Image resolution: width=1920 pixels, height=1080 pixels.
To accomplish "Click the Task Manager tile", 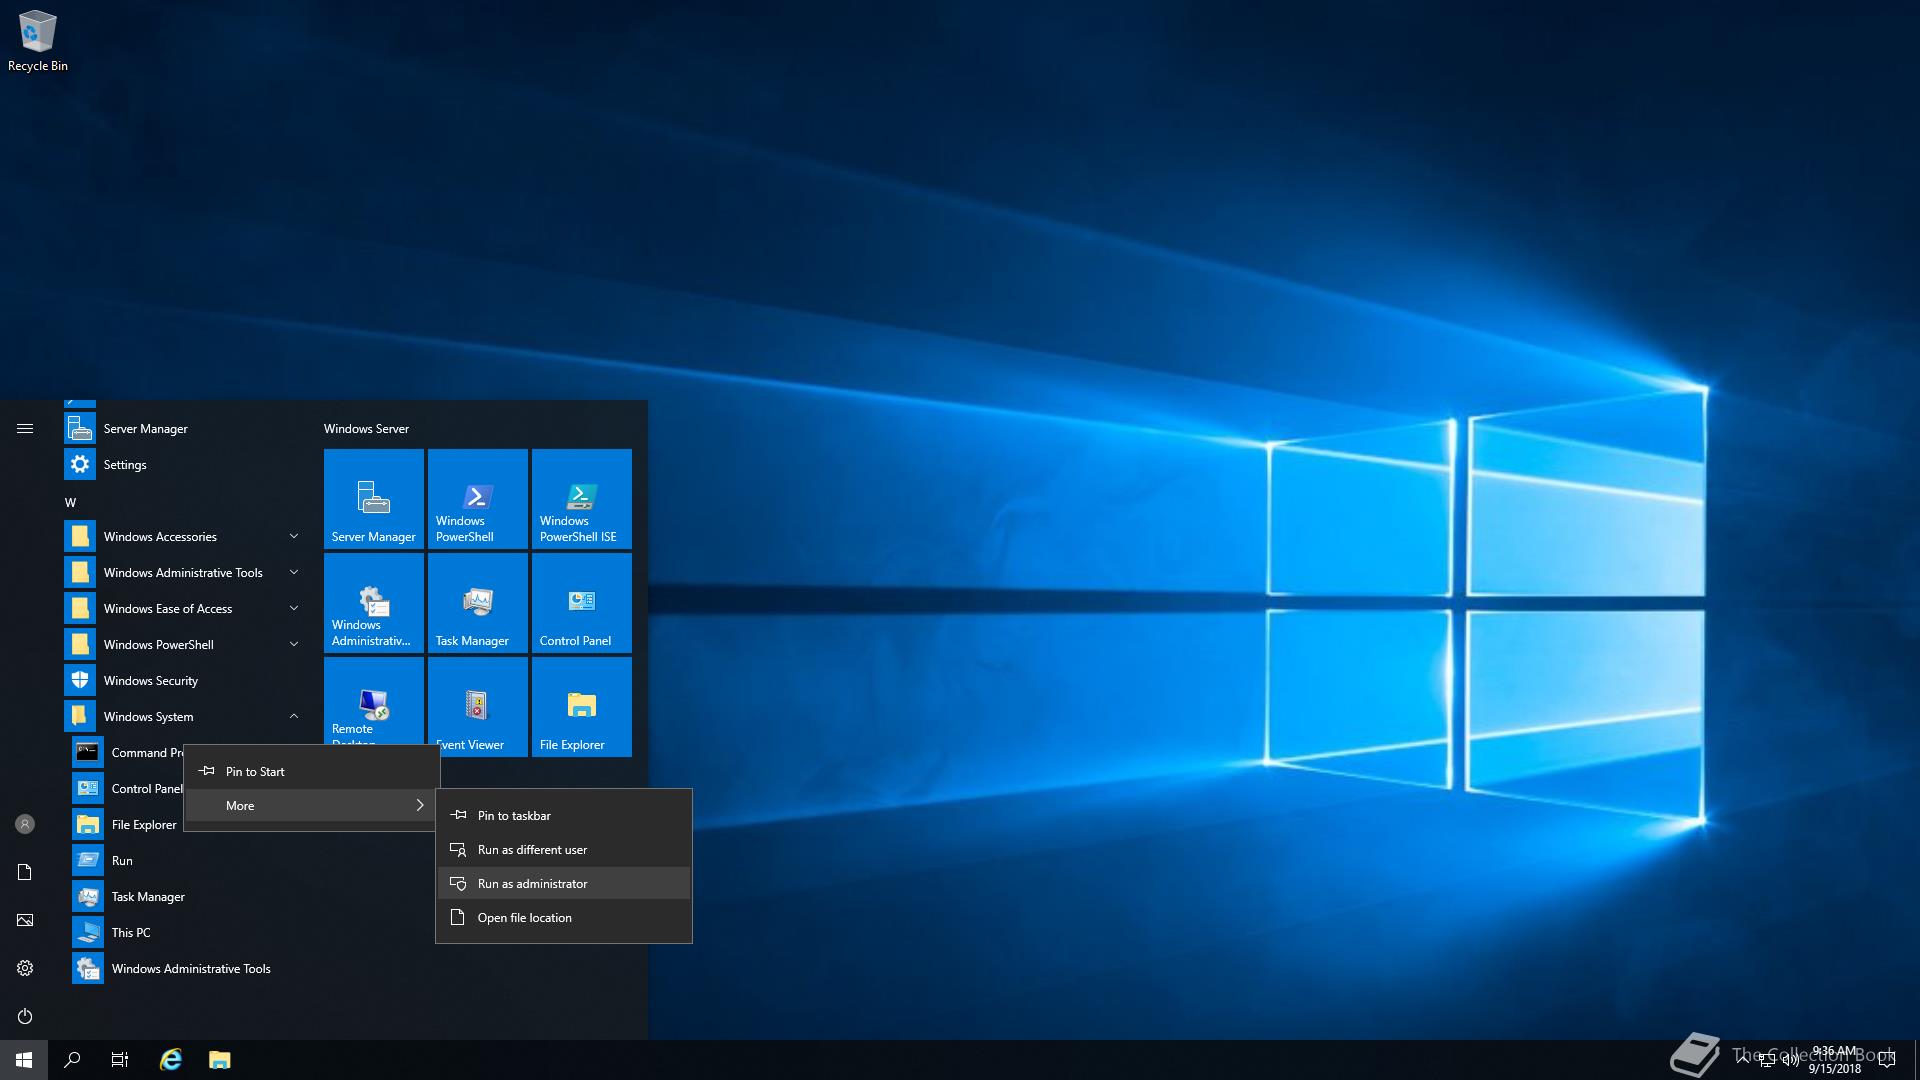I will (478, 603).
